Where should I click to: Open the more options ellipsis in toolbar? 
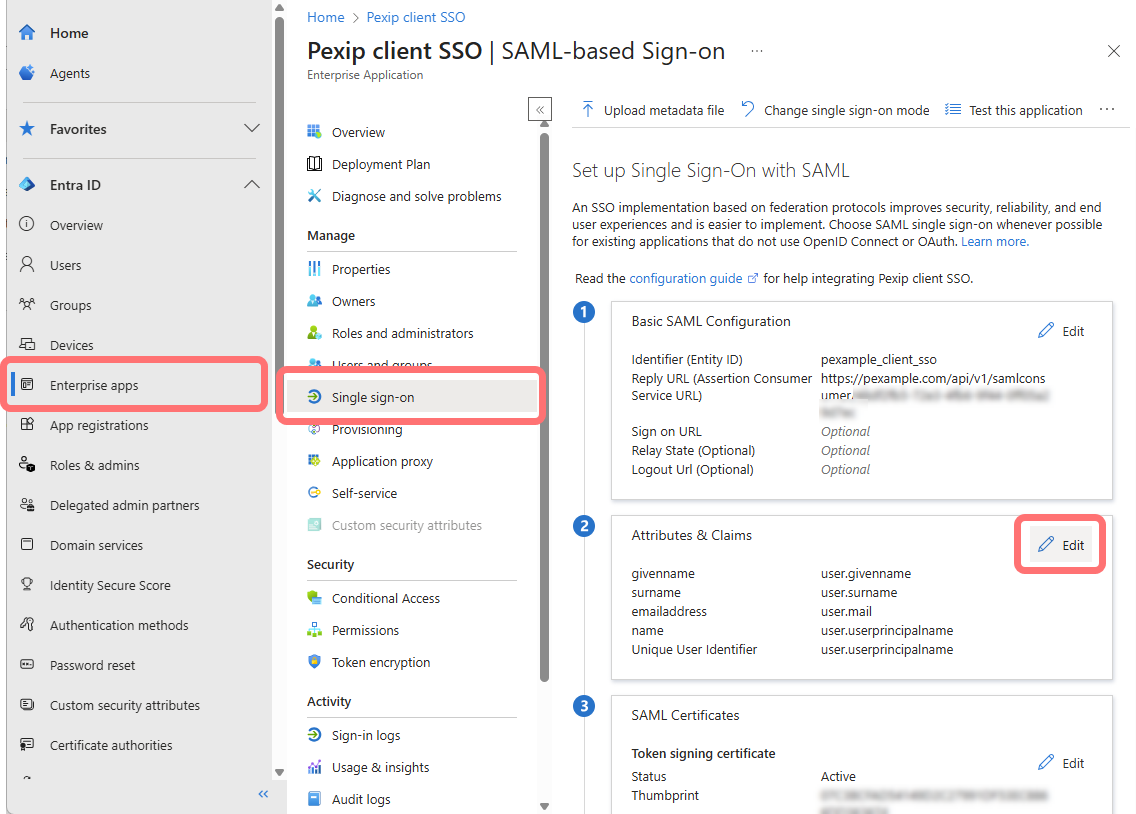[x=1106, y=110]
